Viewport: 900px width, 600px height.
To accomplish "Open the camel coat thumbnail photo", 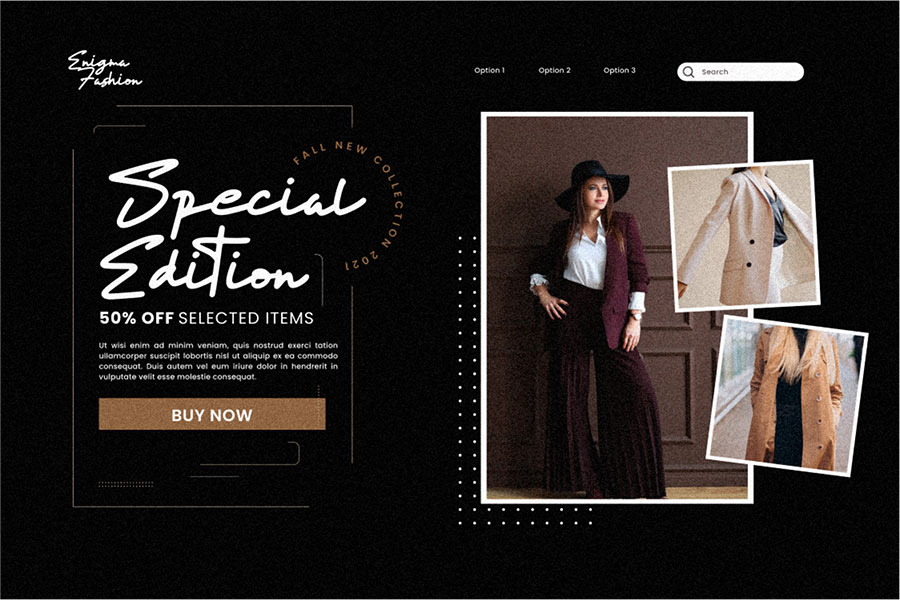I will point(786,396).
